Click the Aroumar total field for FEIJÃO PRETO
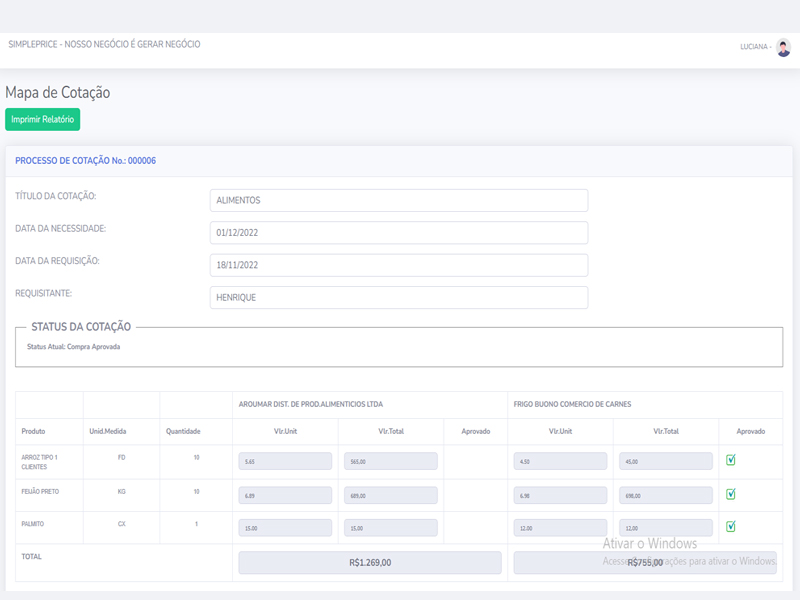The image size is (800, 600). click(x=391, y=495)
